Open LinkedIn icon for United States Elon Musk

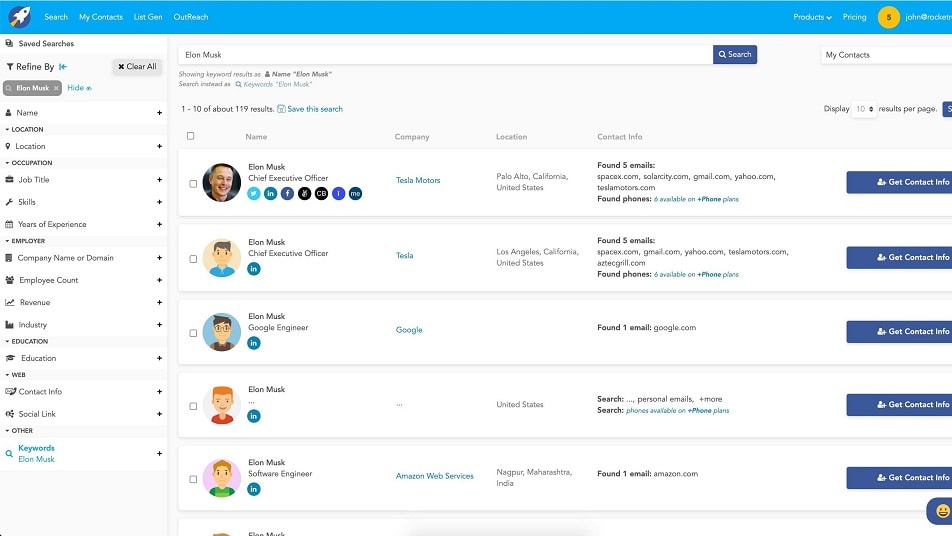254,416
